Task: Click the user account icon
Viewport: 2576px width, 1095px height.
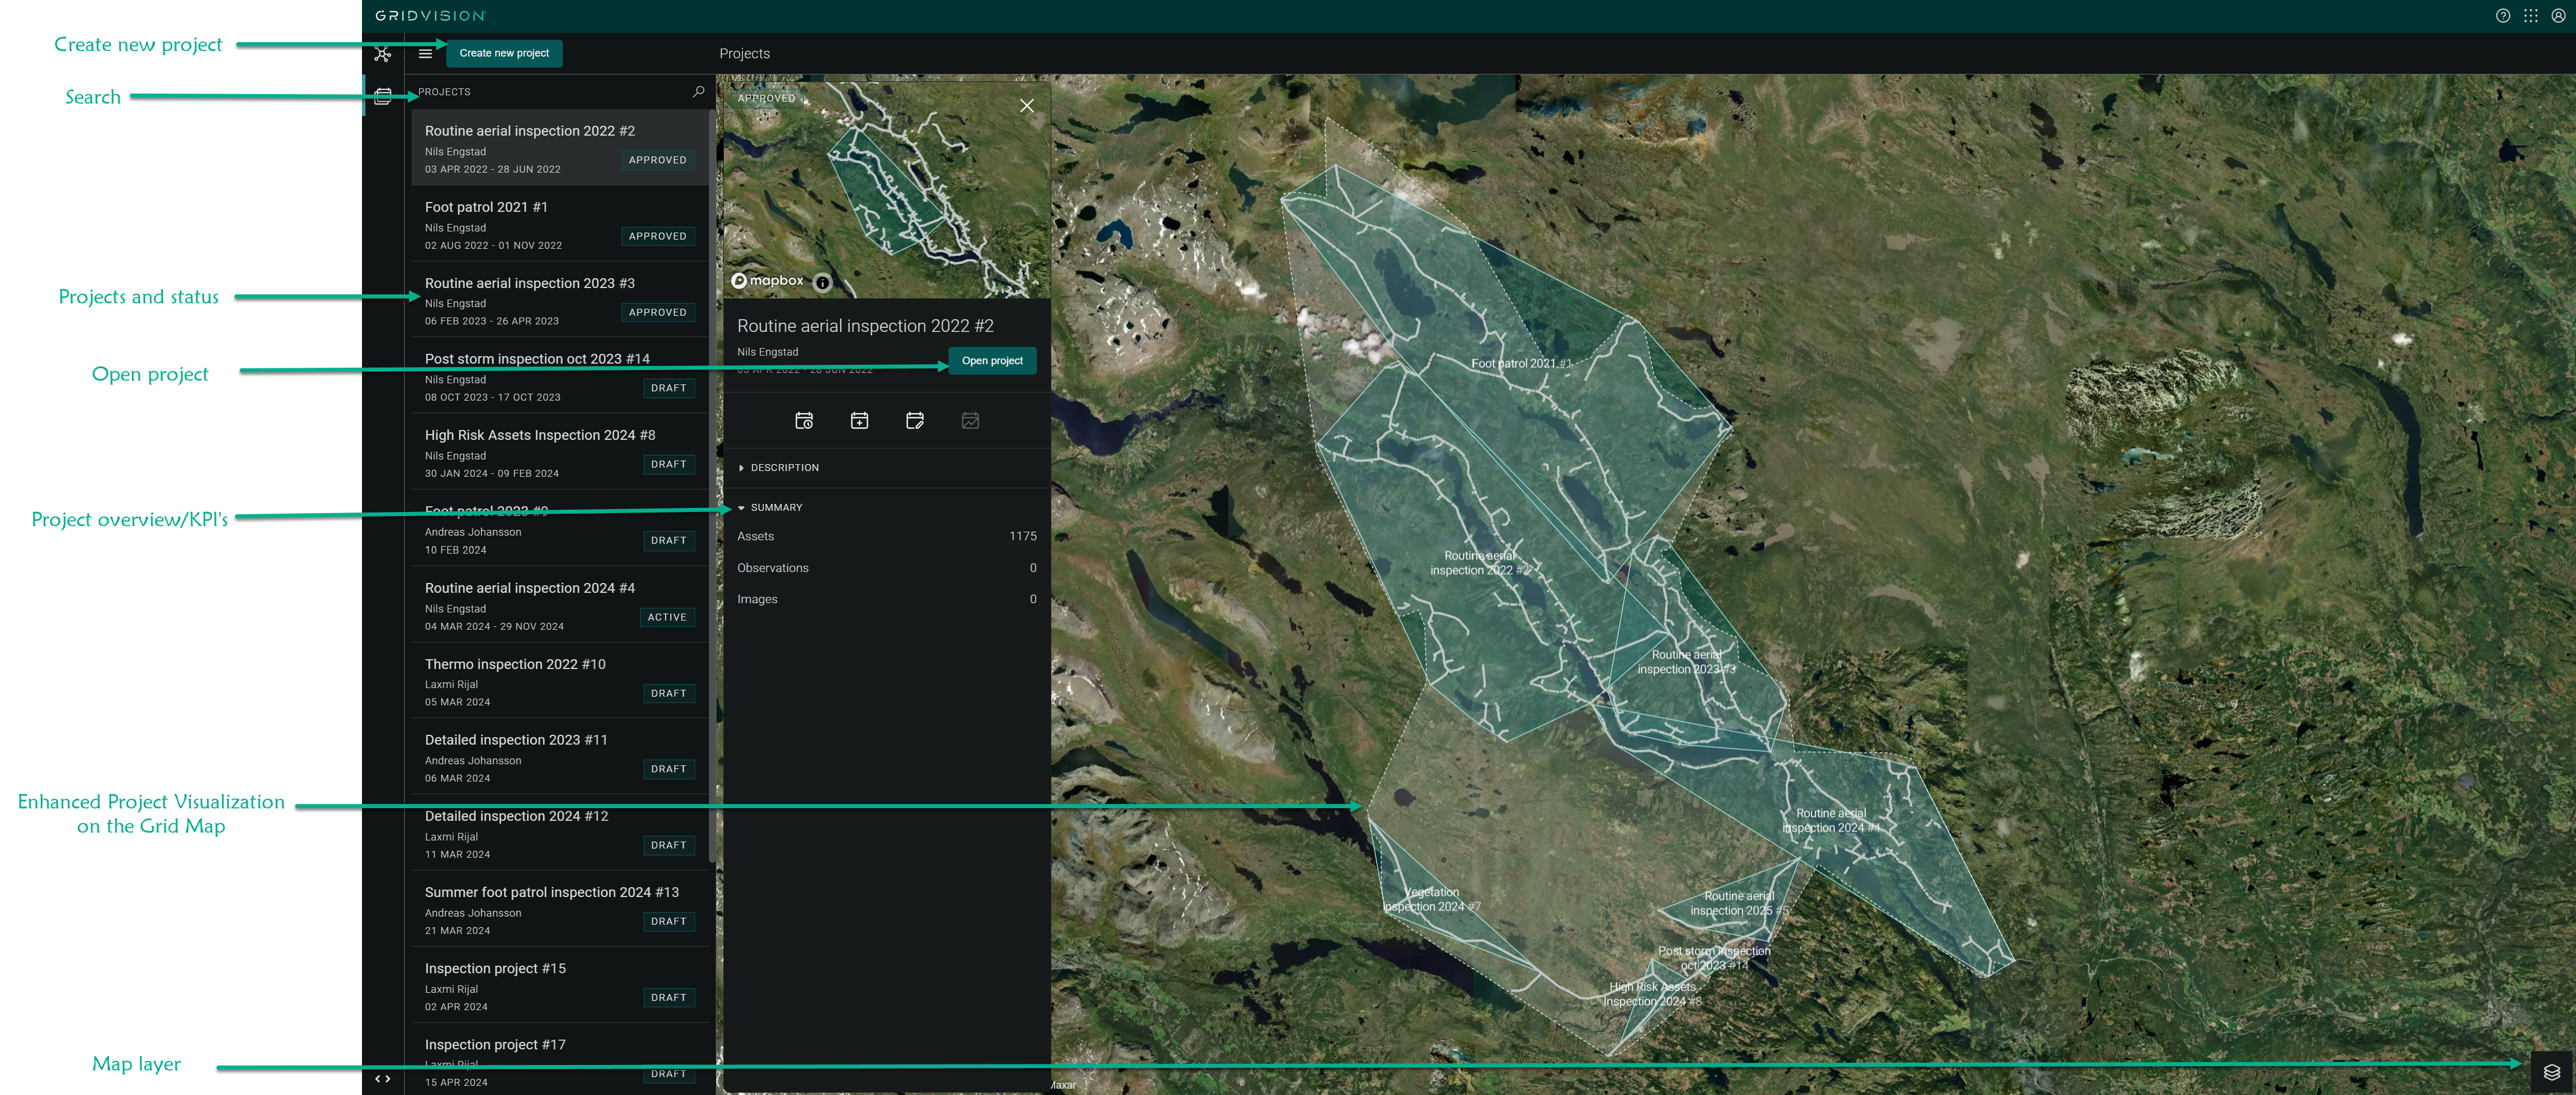Action: 2558,16
